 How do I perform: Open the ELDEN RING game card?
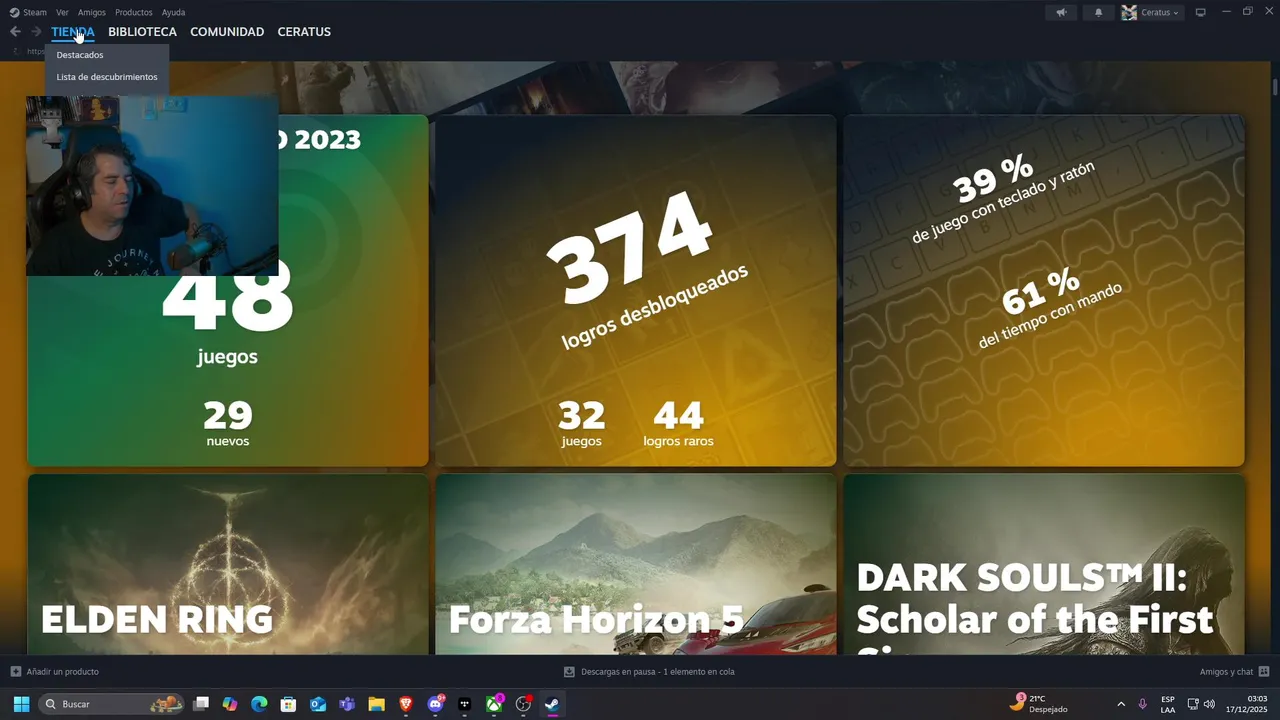pyautogui.click(x=228, y=564)
